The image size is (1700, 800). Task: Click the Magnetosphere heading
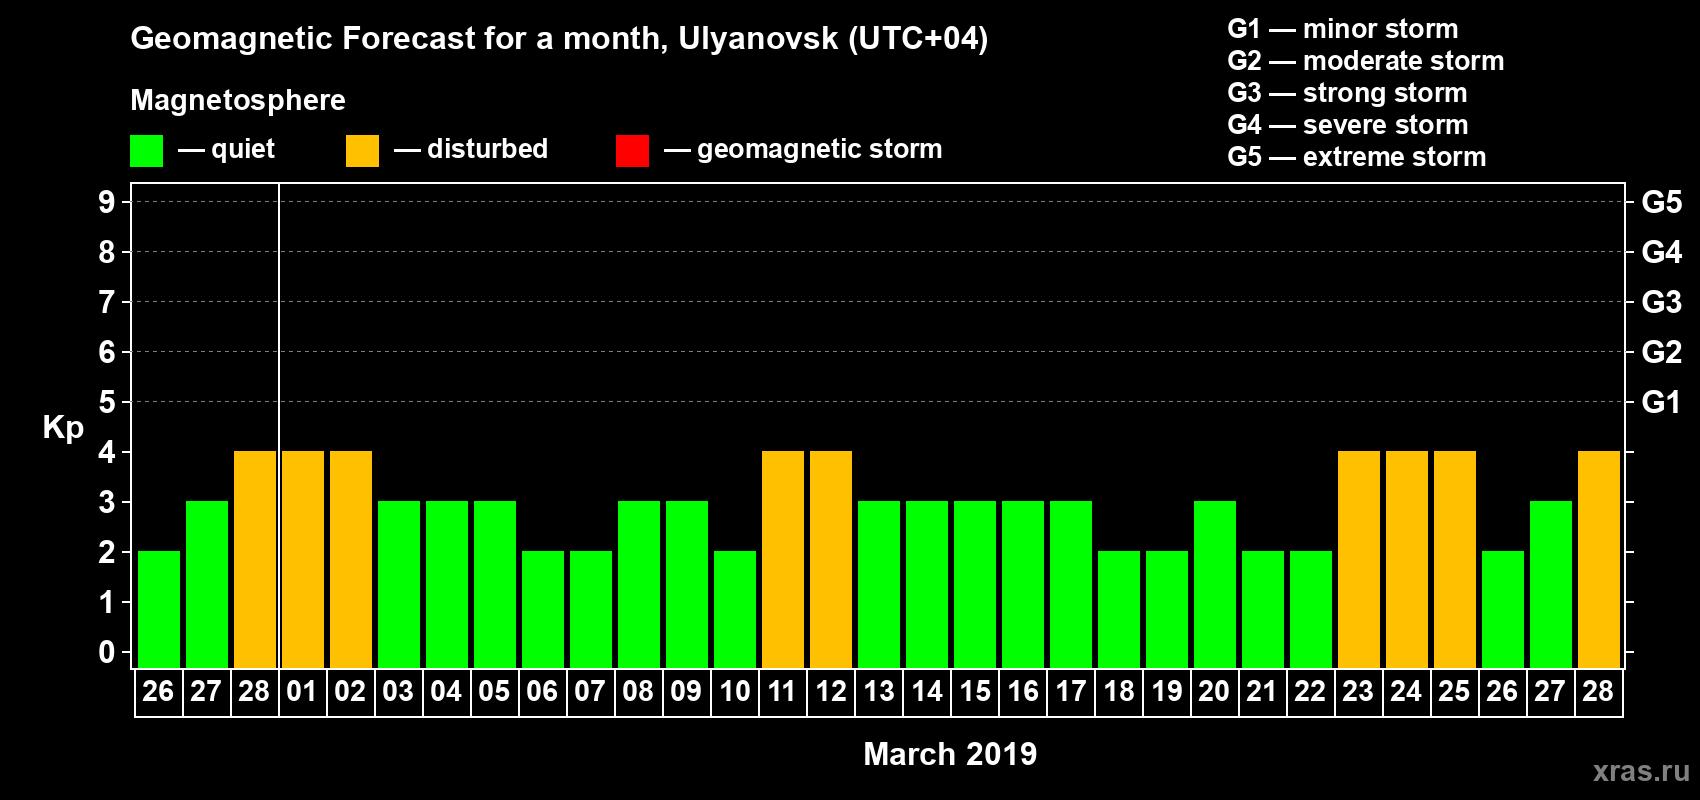pyautogui.click(x=238, y=100)
